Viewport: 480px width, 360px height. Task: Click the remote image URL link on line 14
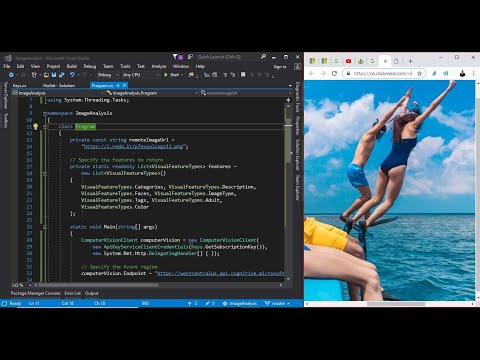(133, 146)
